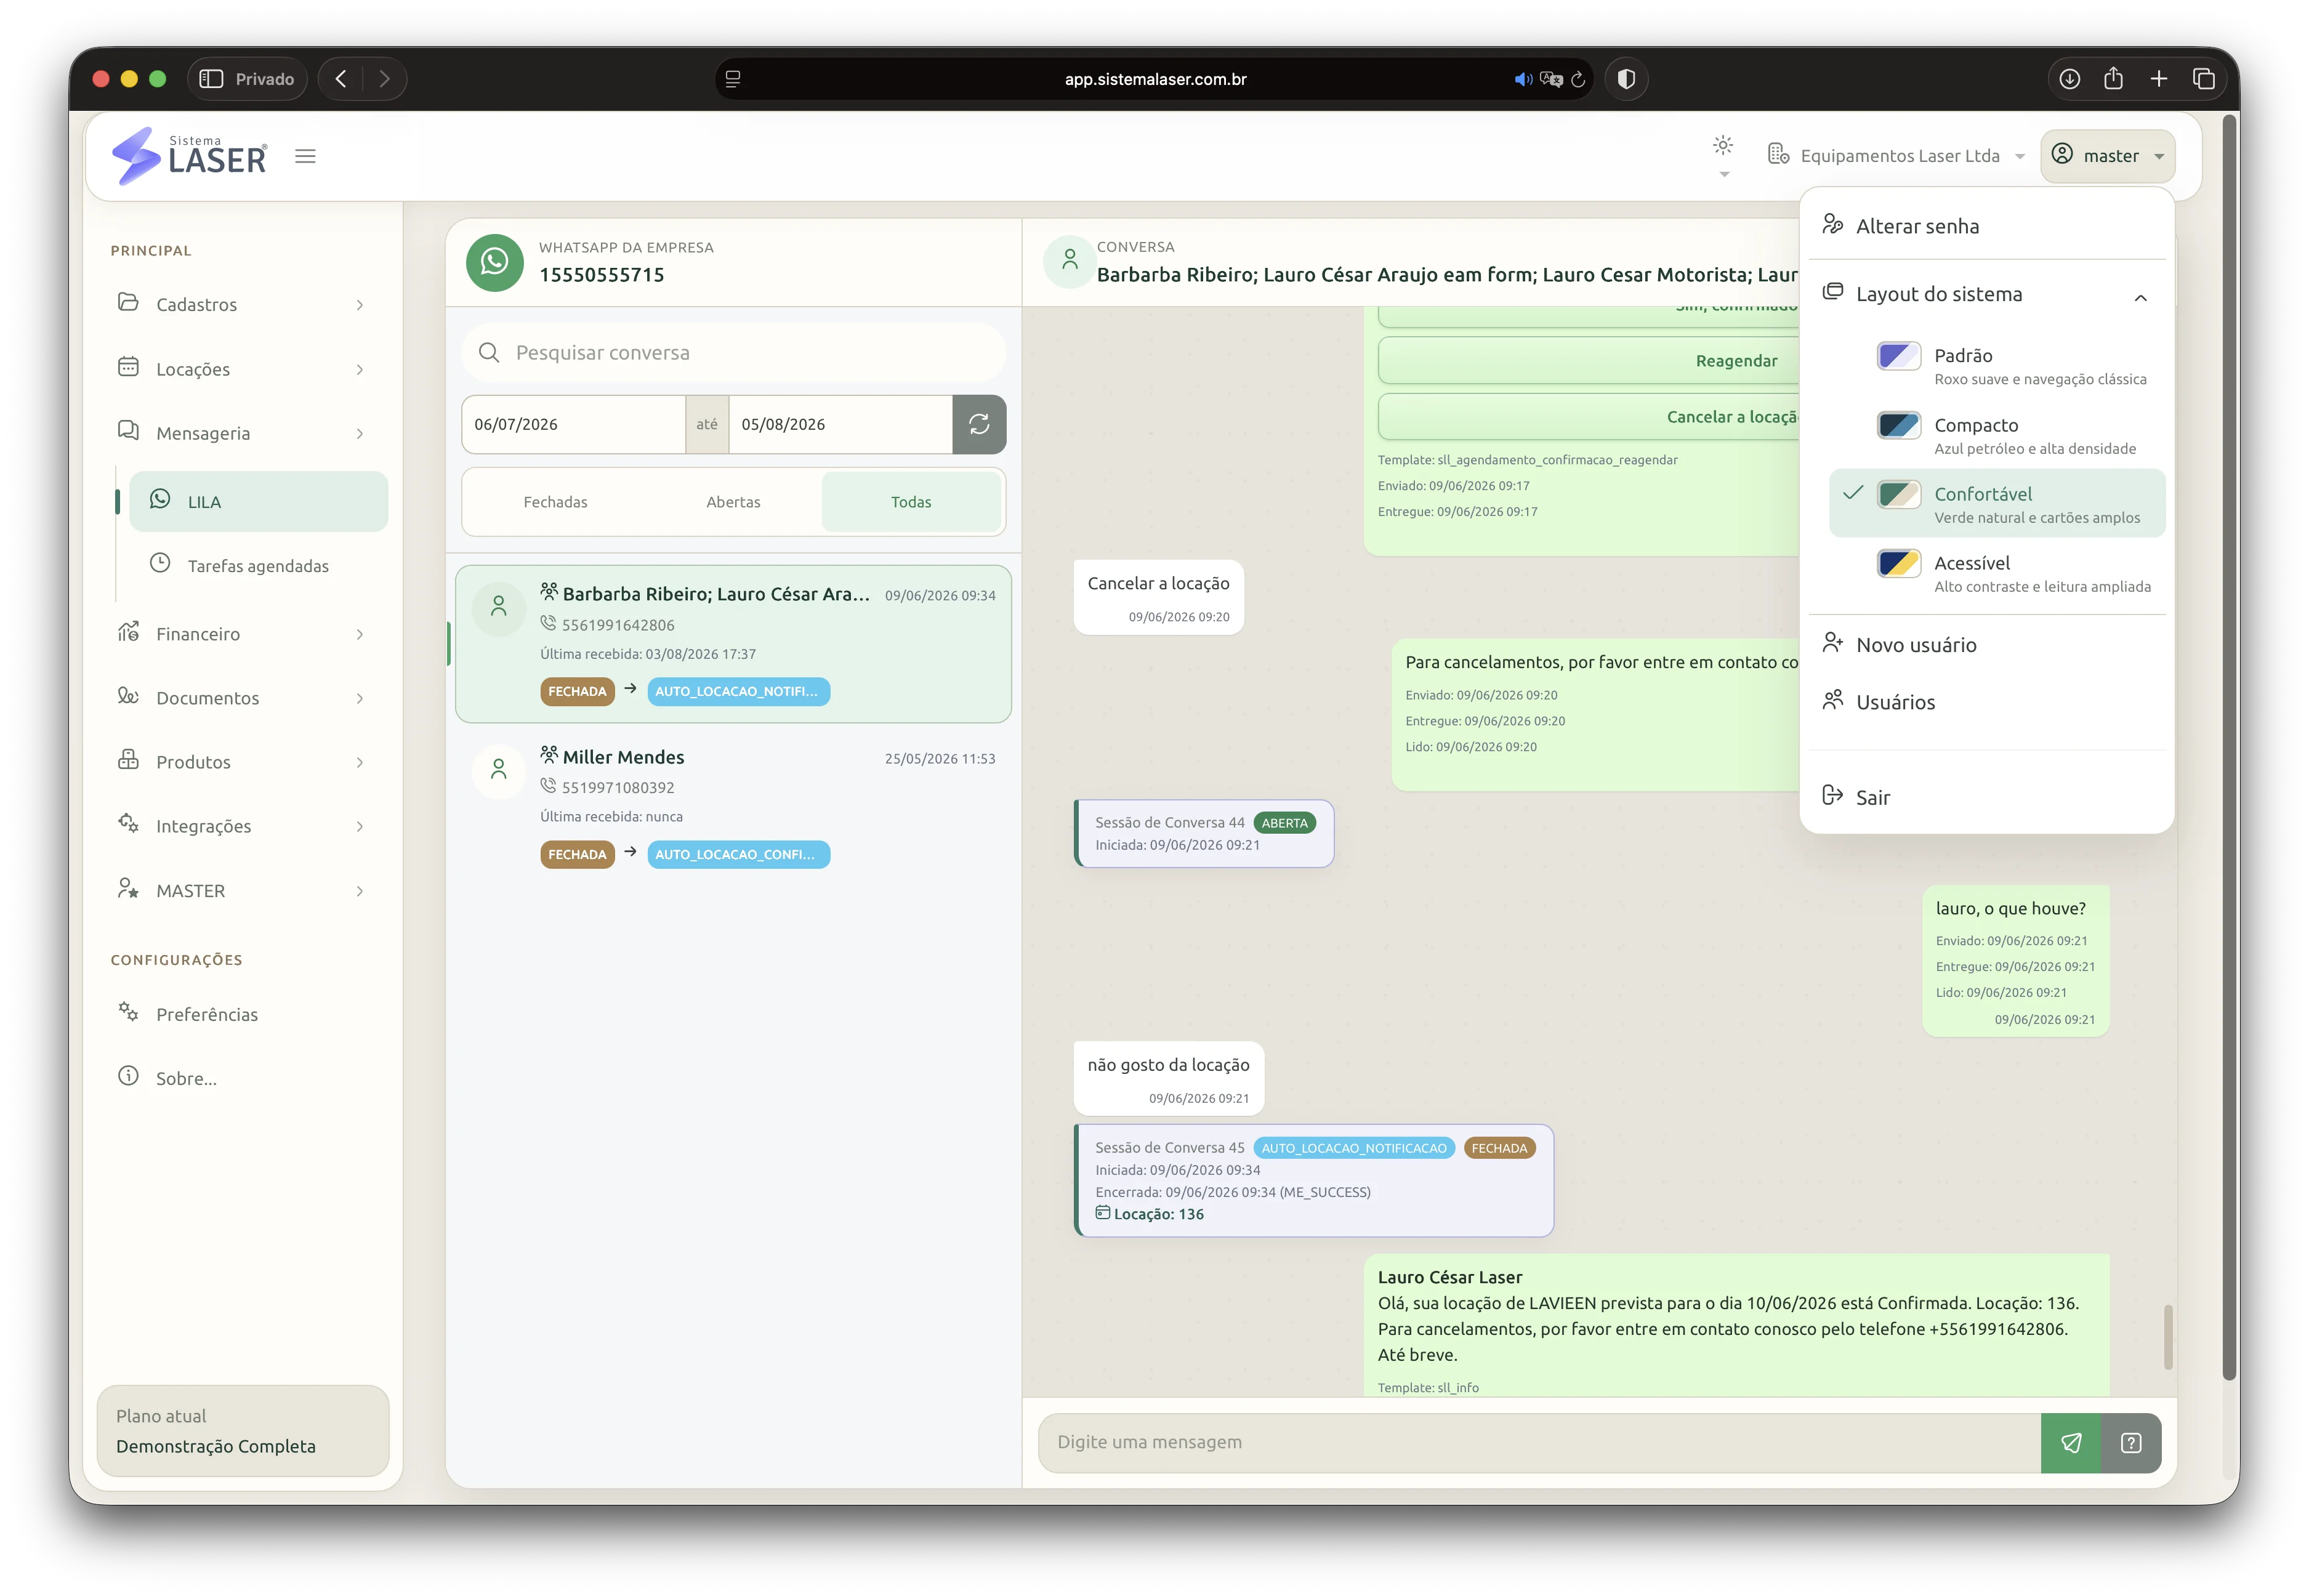Image resolution: width=2309 pixels, height=1596 pixels.
Task: Go back with Safari back arrow
Action: click(x=341, y=79)
